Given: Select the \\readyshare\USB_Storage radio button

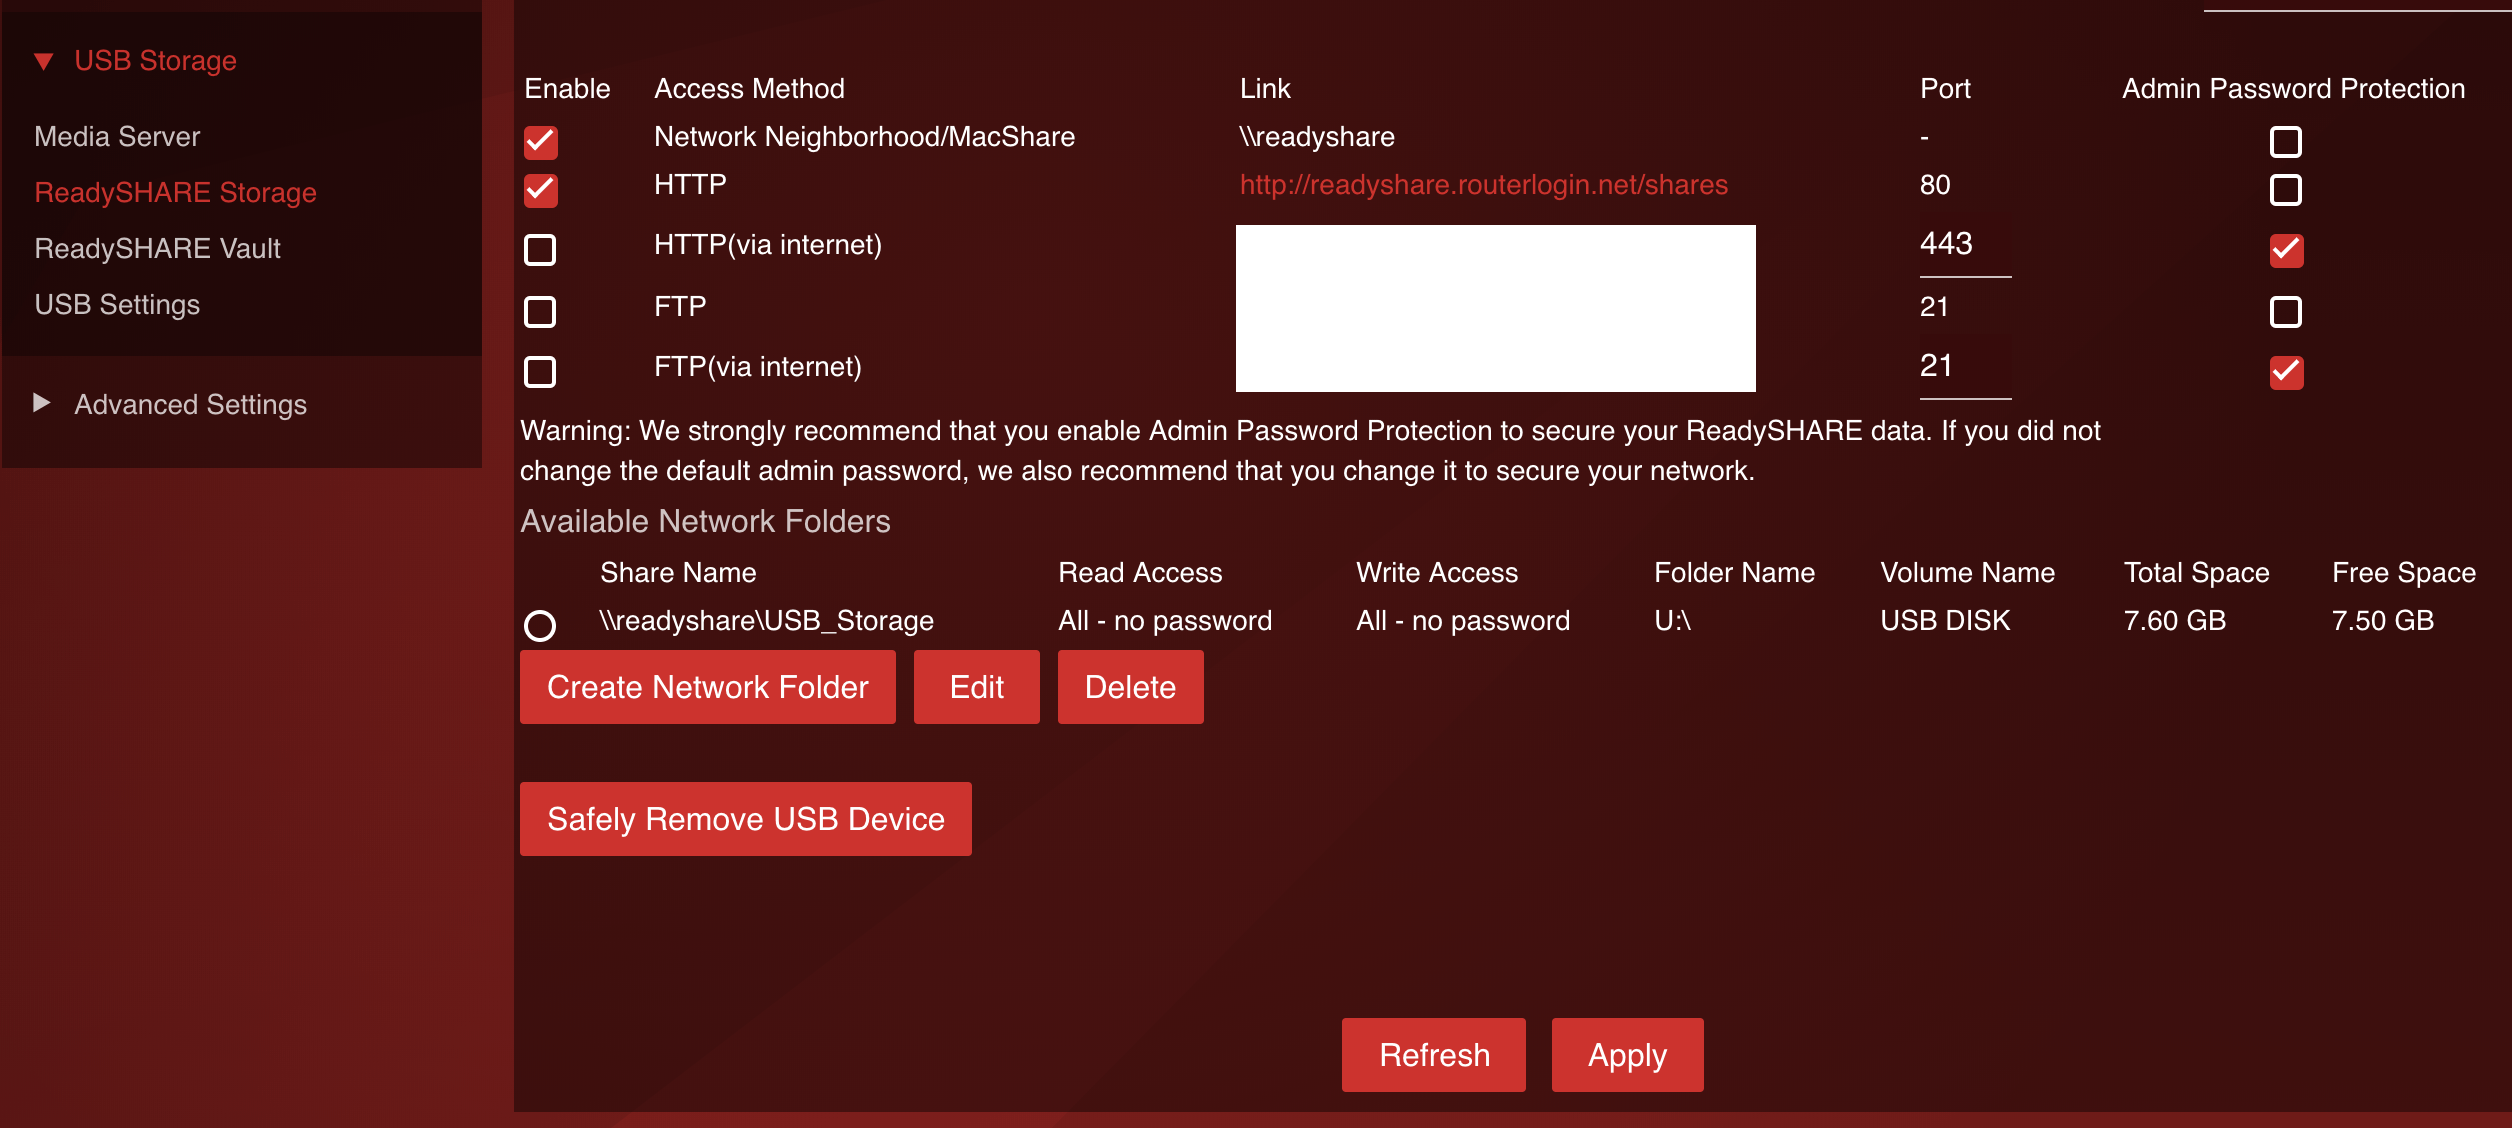Looking at the screenshot, I should 540,626.
